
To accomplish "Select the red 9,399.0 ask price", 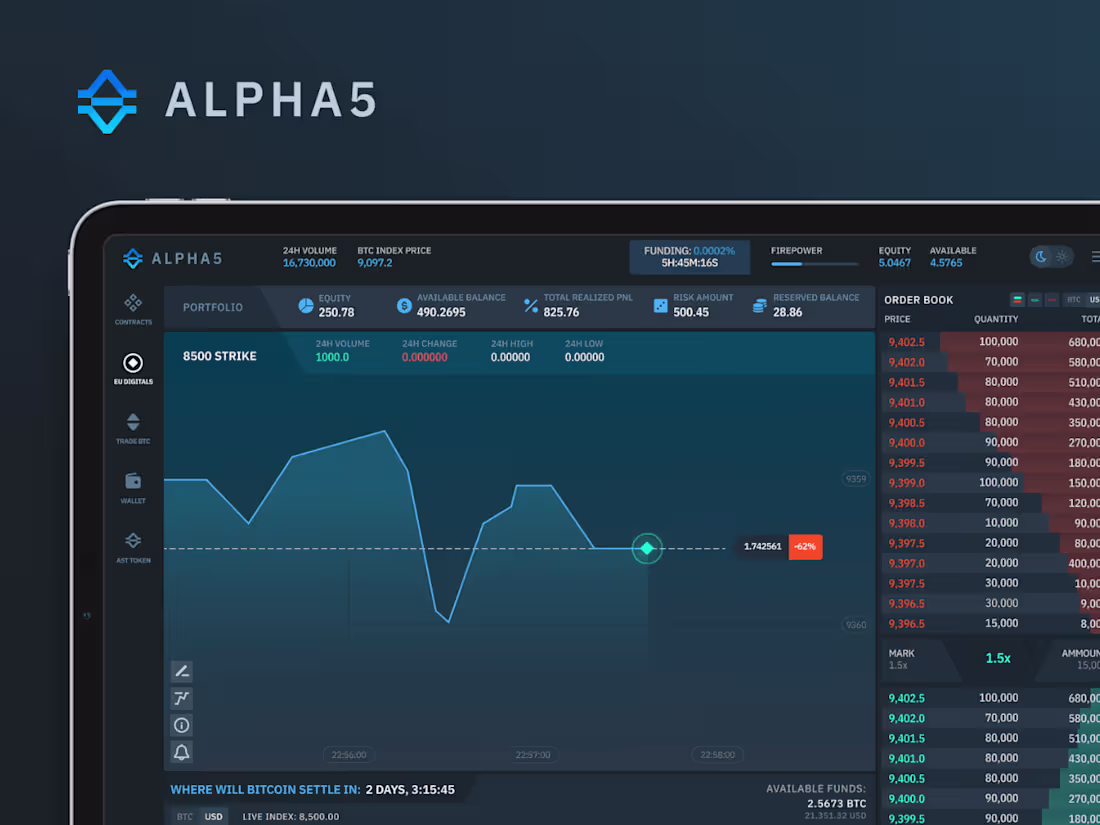I will click(906, 483).
